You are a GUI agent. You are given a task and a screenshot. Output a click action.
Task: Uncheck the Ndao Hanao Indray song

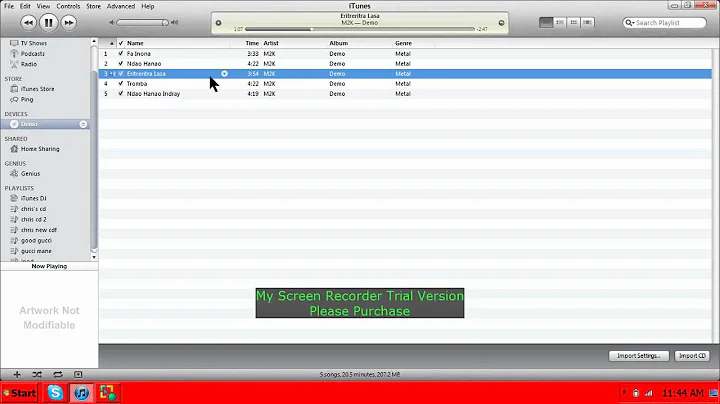(121, 94)
